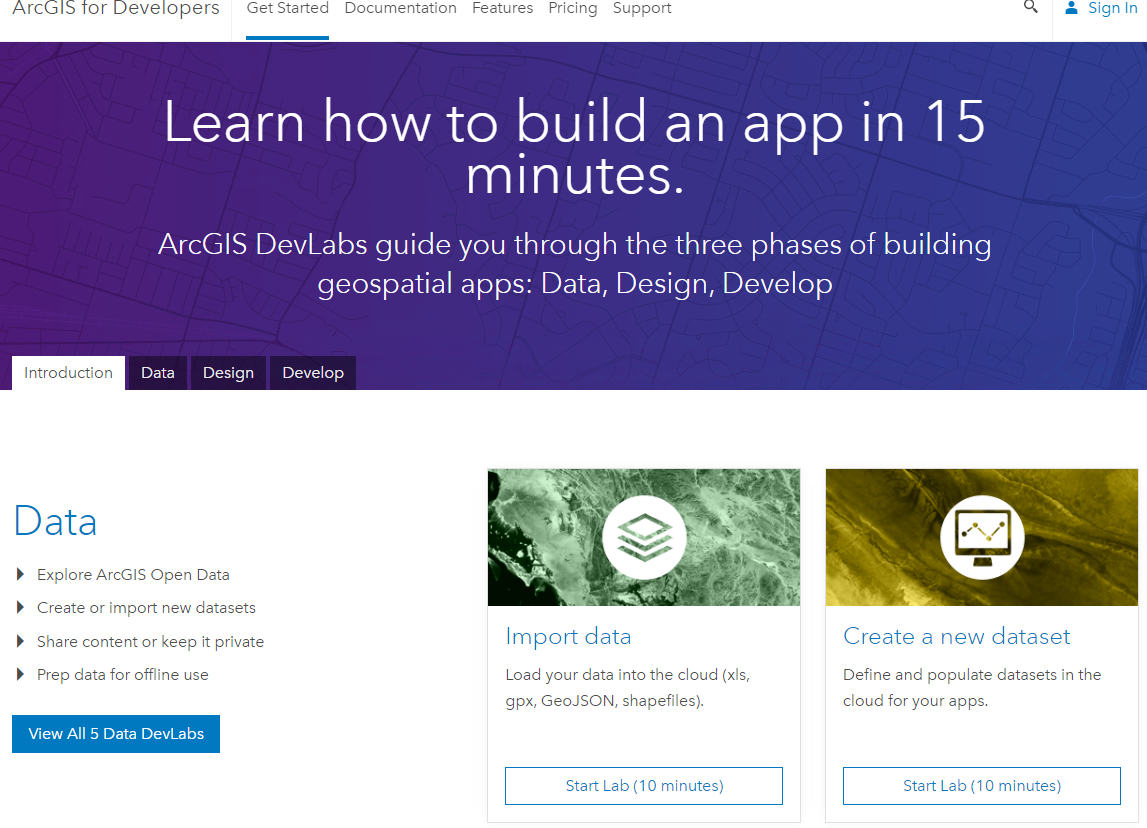This screenshot has width=1147, height=828.
Task: Click the Data section heading
Action: click(56, 522)
